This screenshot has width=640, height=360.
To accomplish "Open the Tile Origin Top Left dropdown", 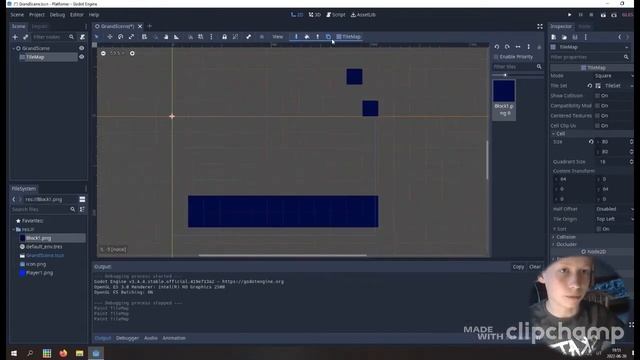I will pos(614,219).
